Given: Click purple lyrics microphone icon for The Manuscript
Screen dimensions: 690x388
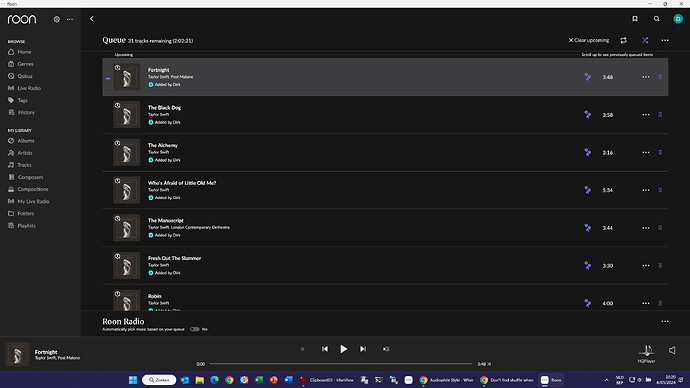Looking at the screenshot, I should tap(587, 228).
